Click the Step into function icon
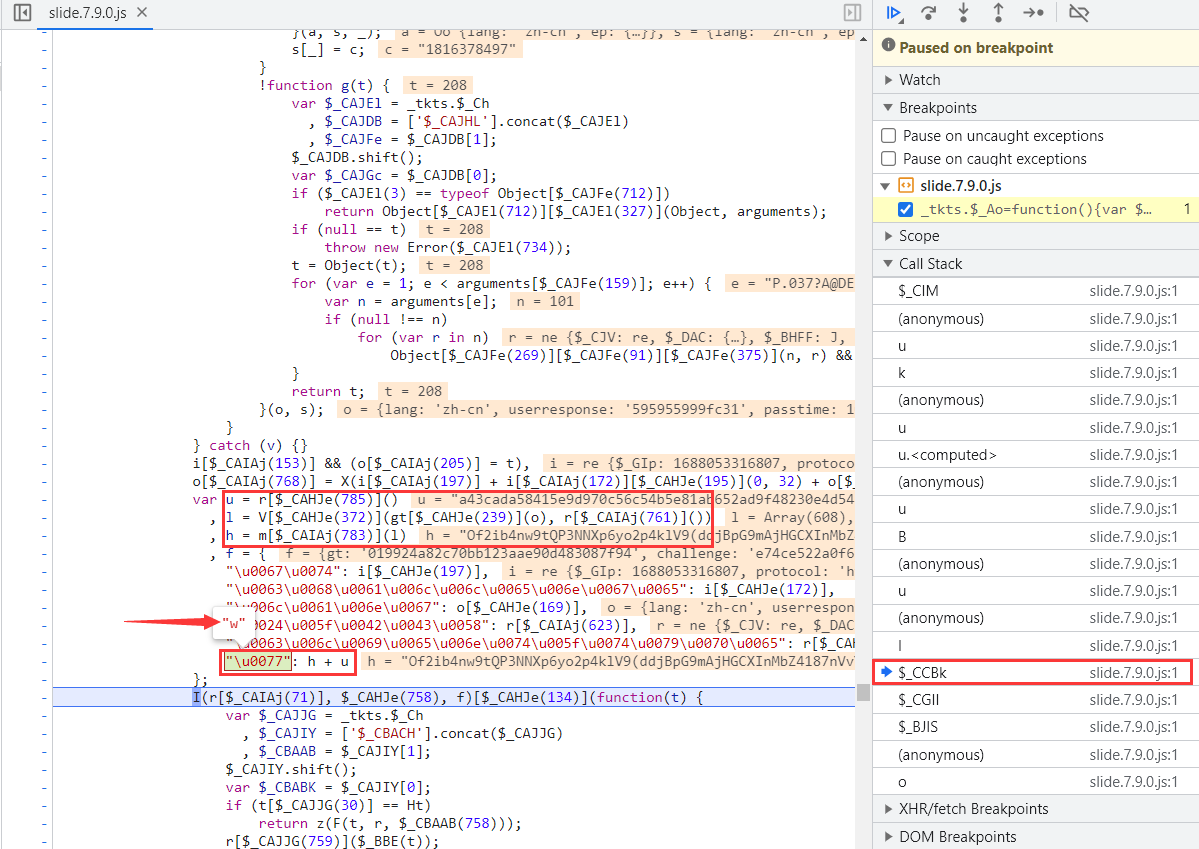Screen dimensions: 1199x849 (x=963, y=13)
